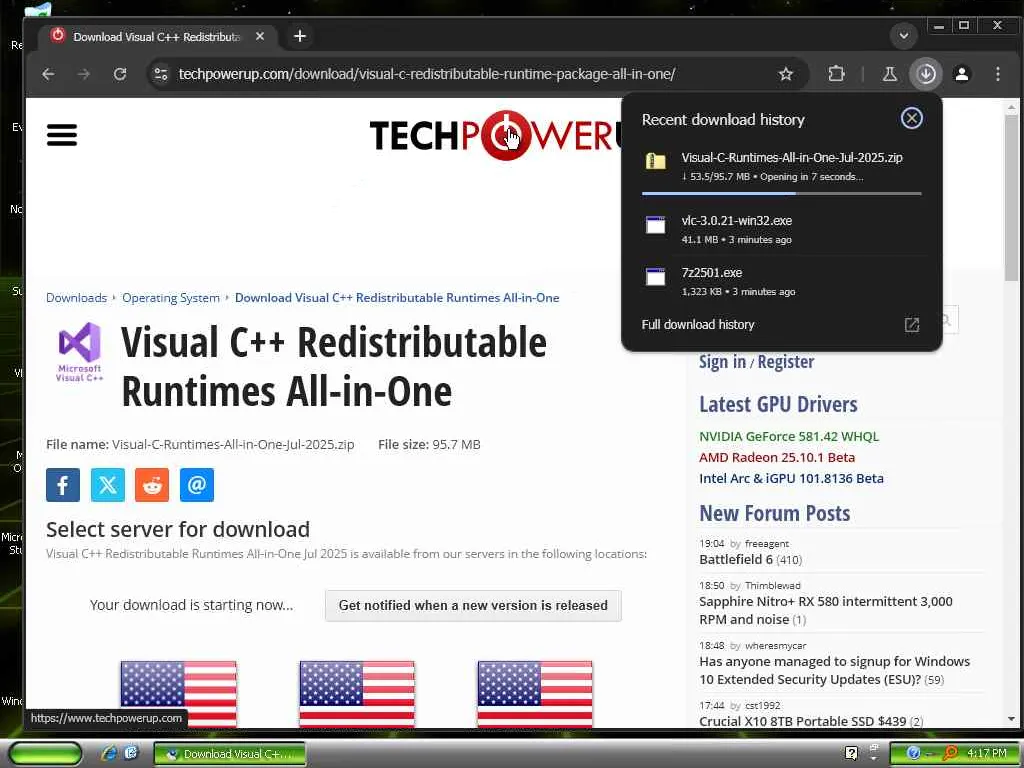Open NVIDIA GeForce 581.42 WHQL driver
Viewport: 1024px width, 768px height.
789,436
